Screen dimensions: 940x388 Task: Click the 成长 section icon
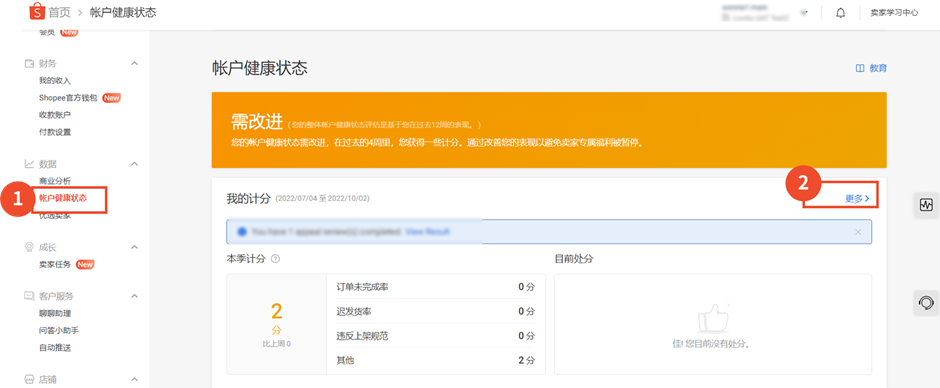click(x=29, y=247)
